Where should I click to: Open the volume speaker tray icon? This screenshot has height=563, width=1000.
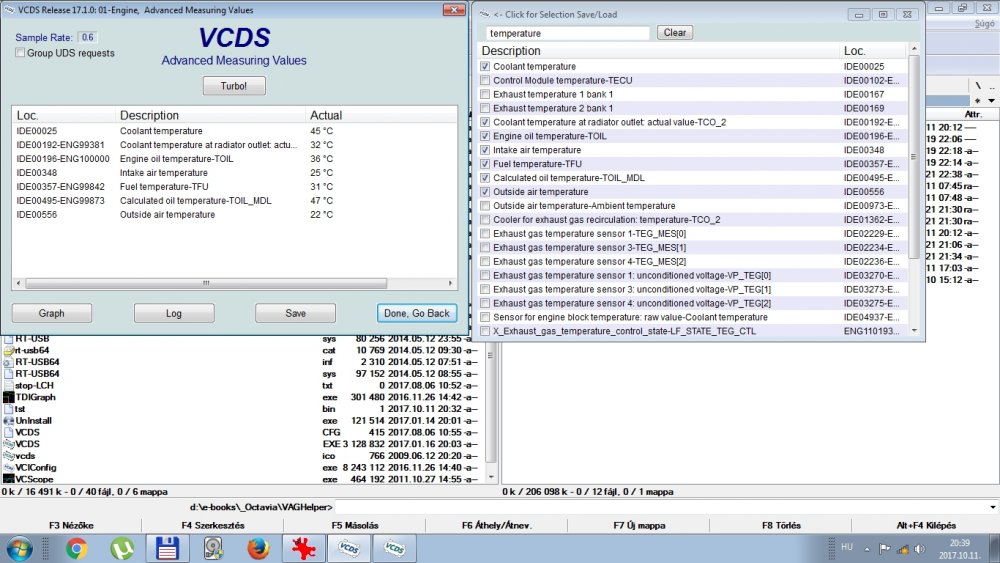920,548
